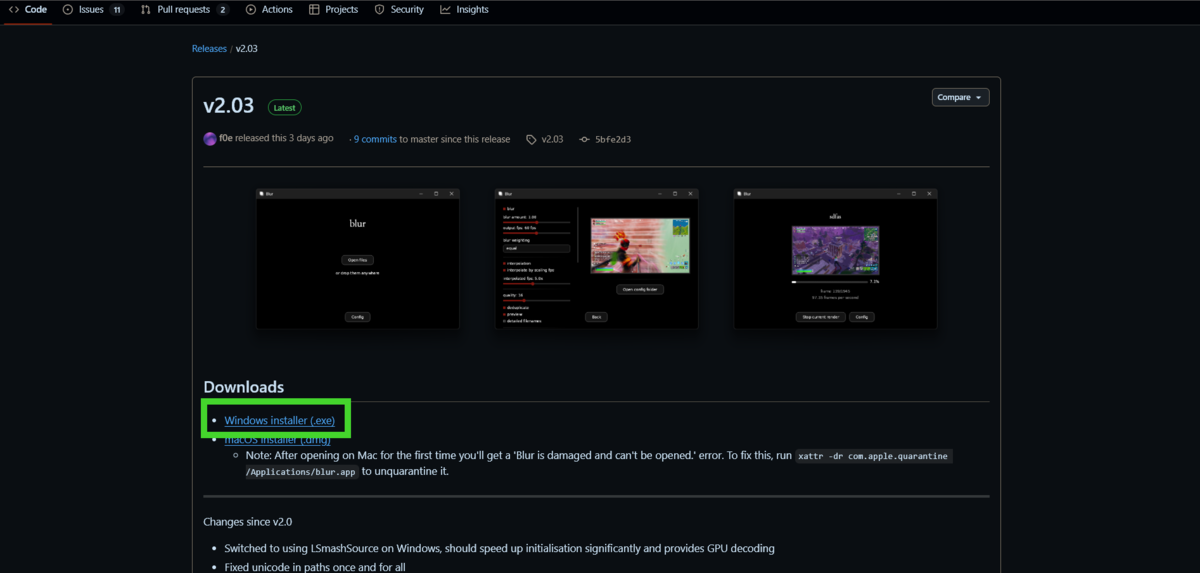This screenshot has width=1200, height=573.
Task: Expand the Compare dropdown
Action: click(x=961, y=97)
